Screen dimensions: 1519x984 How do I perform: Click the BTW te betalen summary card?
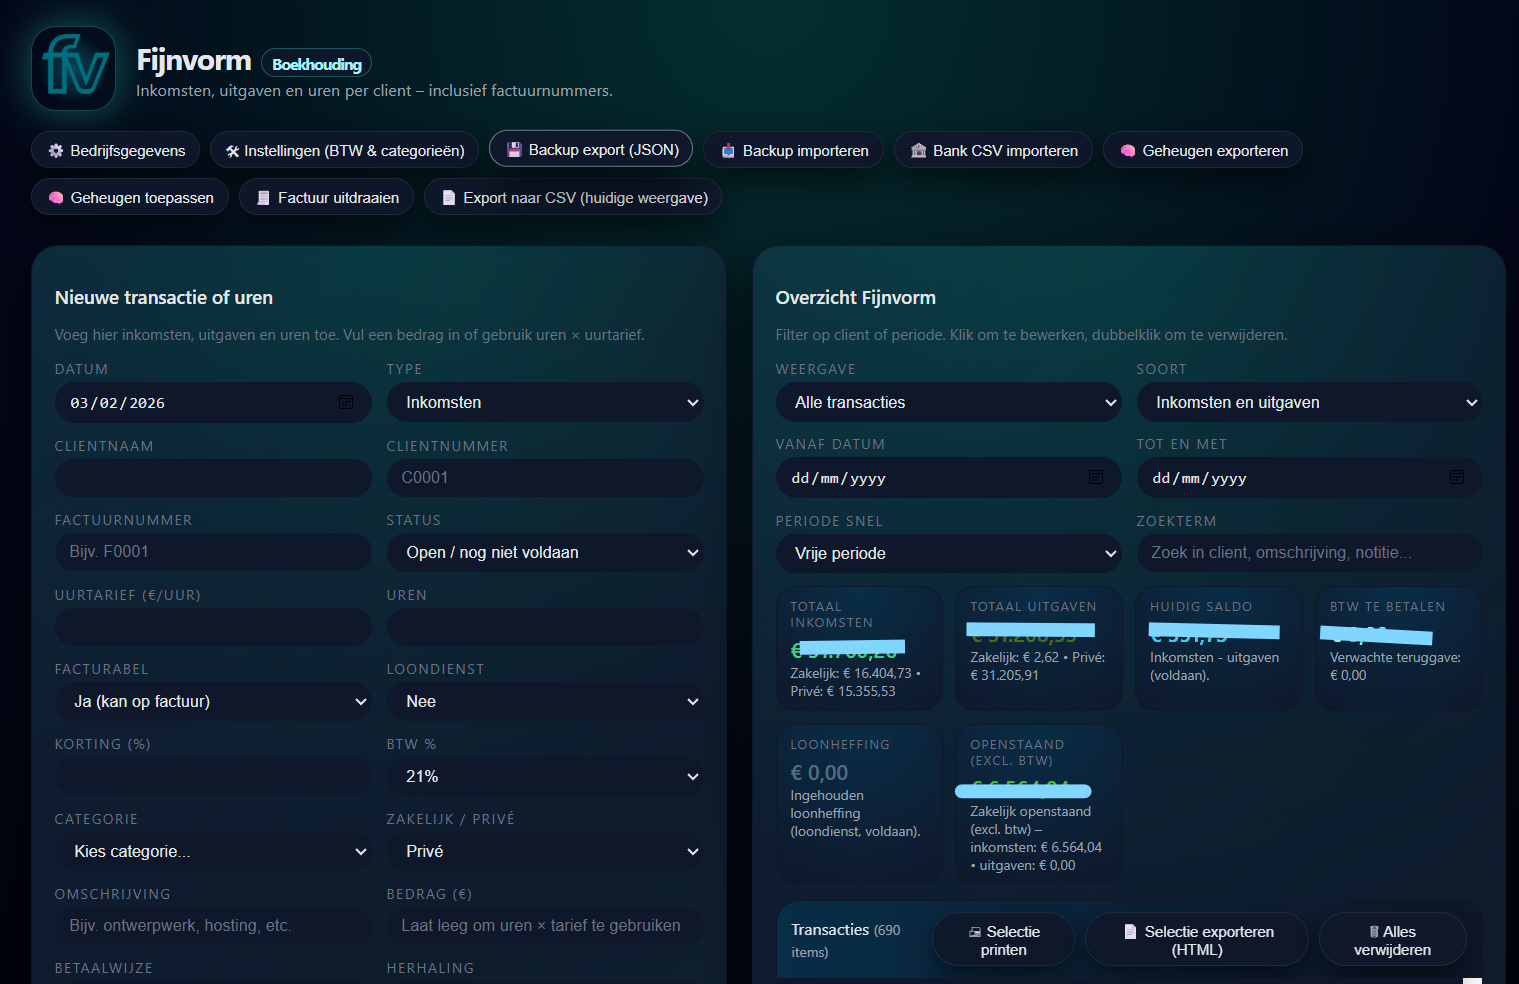tap(1398, 649)
